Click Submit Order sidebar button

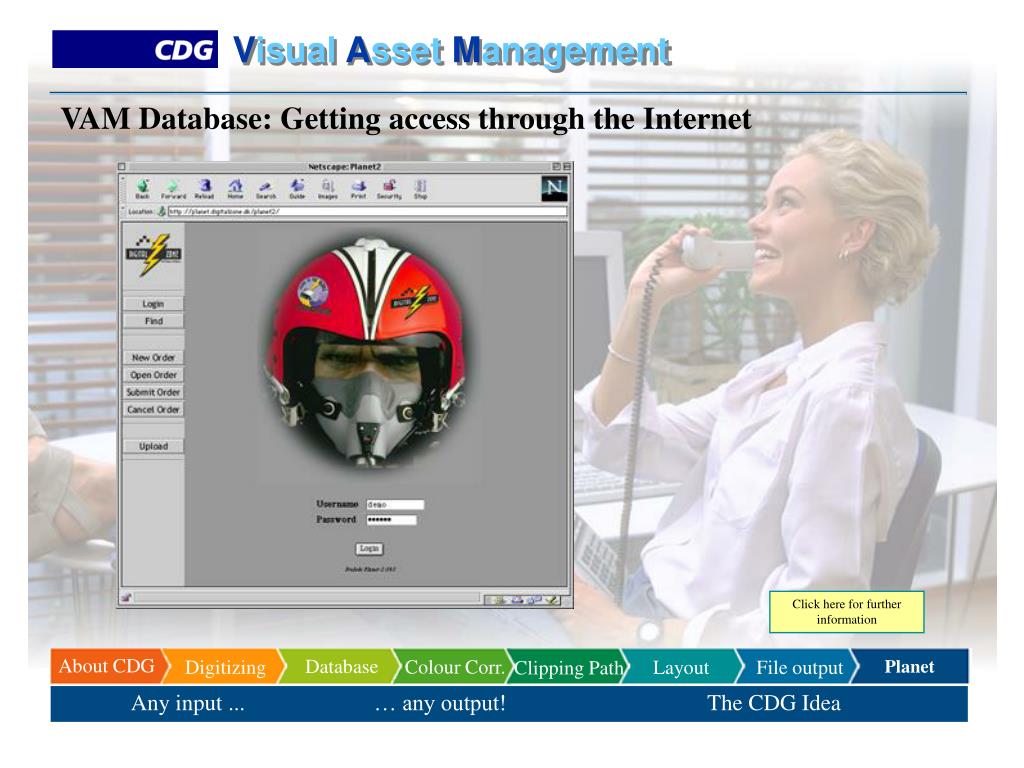tap(153, 392)
